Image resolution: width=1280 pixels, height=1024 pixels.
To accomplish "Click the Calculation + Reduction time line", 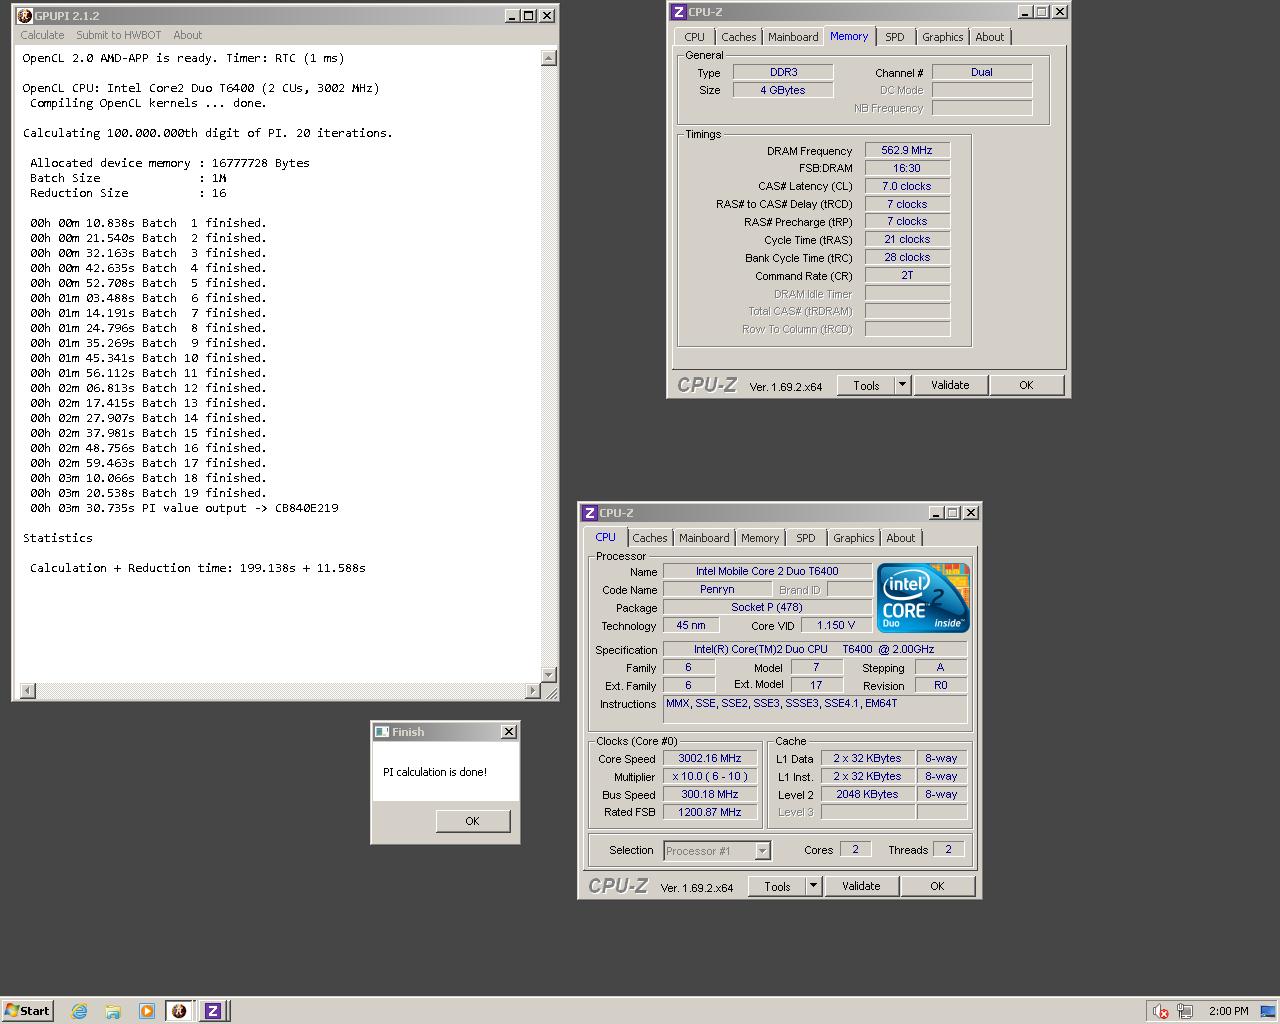I will 197,568.
